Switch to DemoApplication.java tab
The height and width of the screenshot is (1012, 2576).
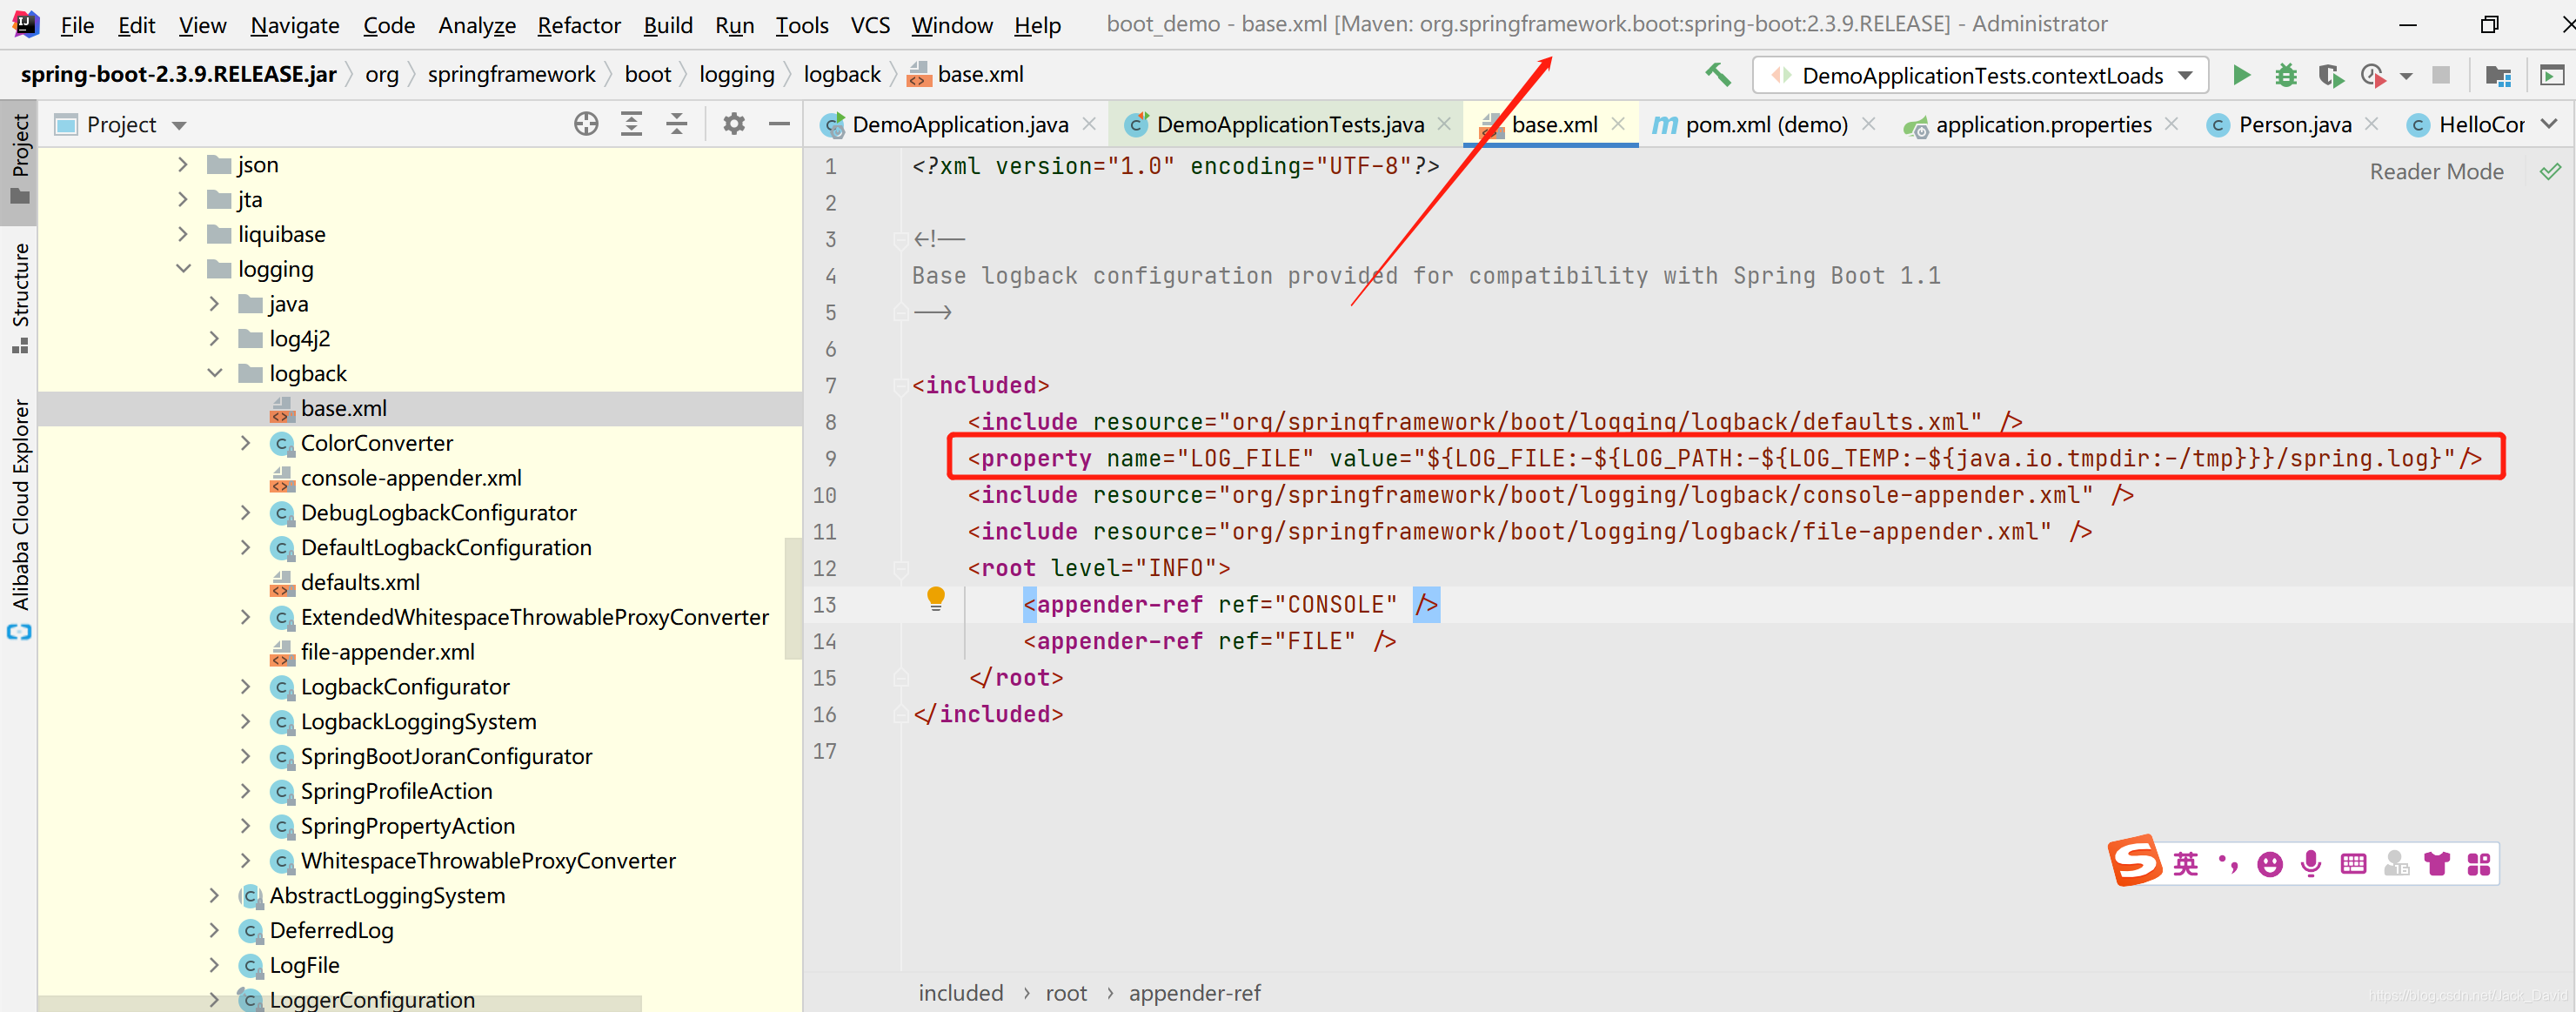(x=959, y=124)
